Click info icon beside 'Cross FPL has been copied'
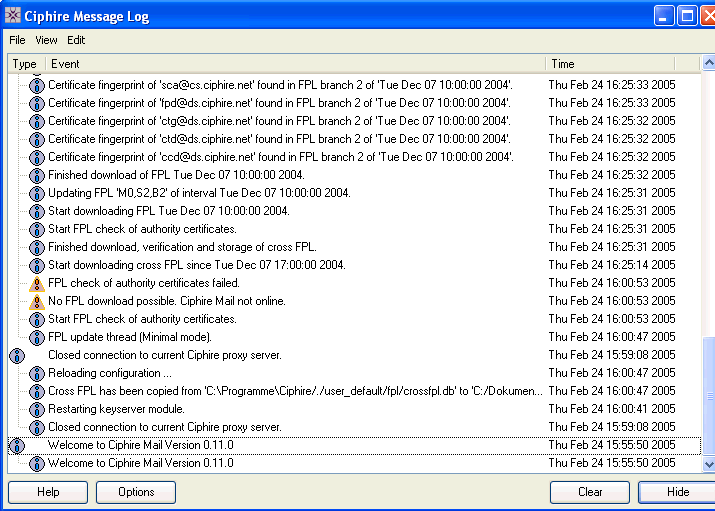 (x=36, y=392)
